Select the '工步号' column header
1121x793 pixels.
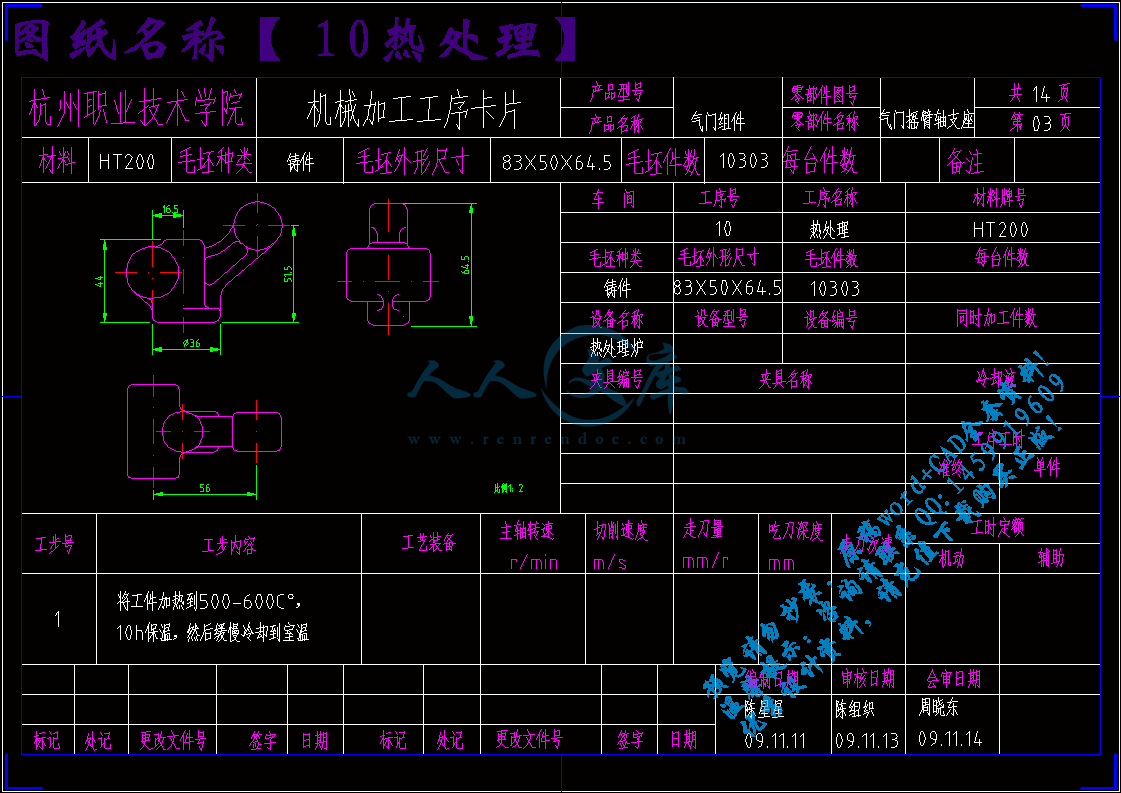tap(54, 544)
